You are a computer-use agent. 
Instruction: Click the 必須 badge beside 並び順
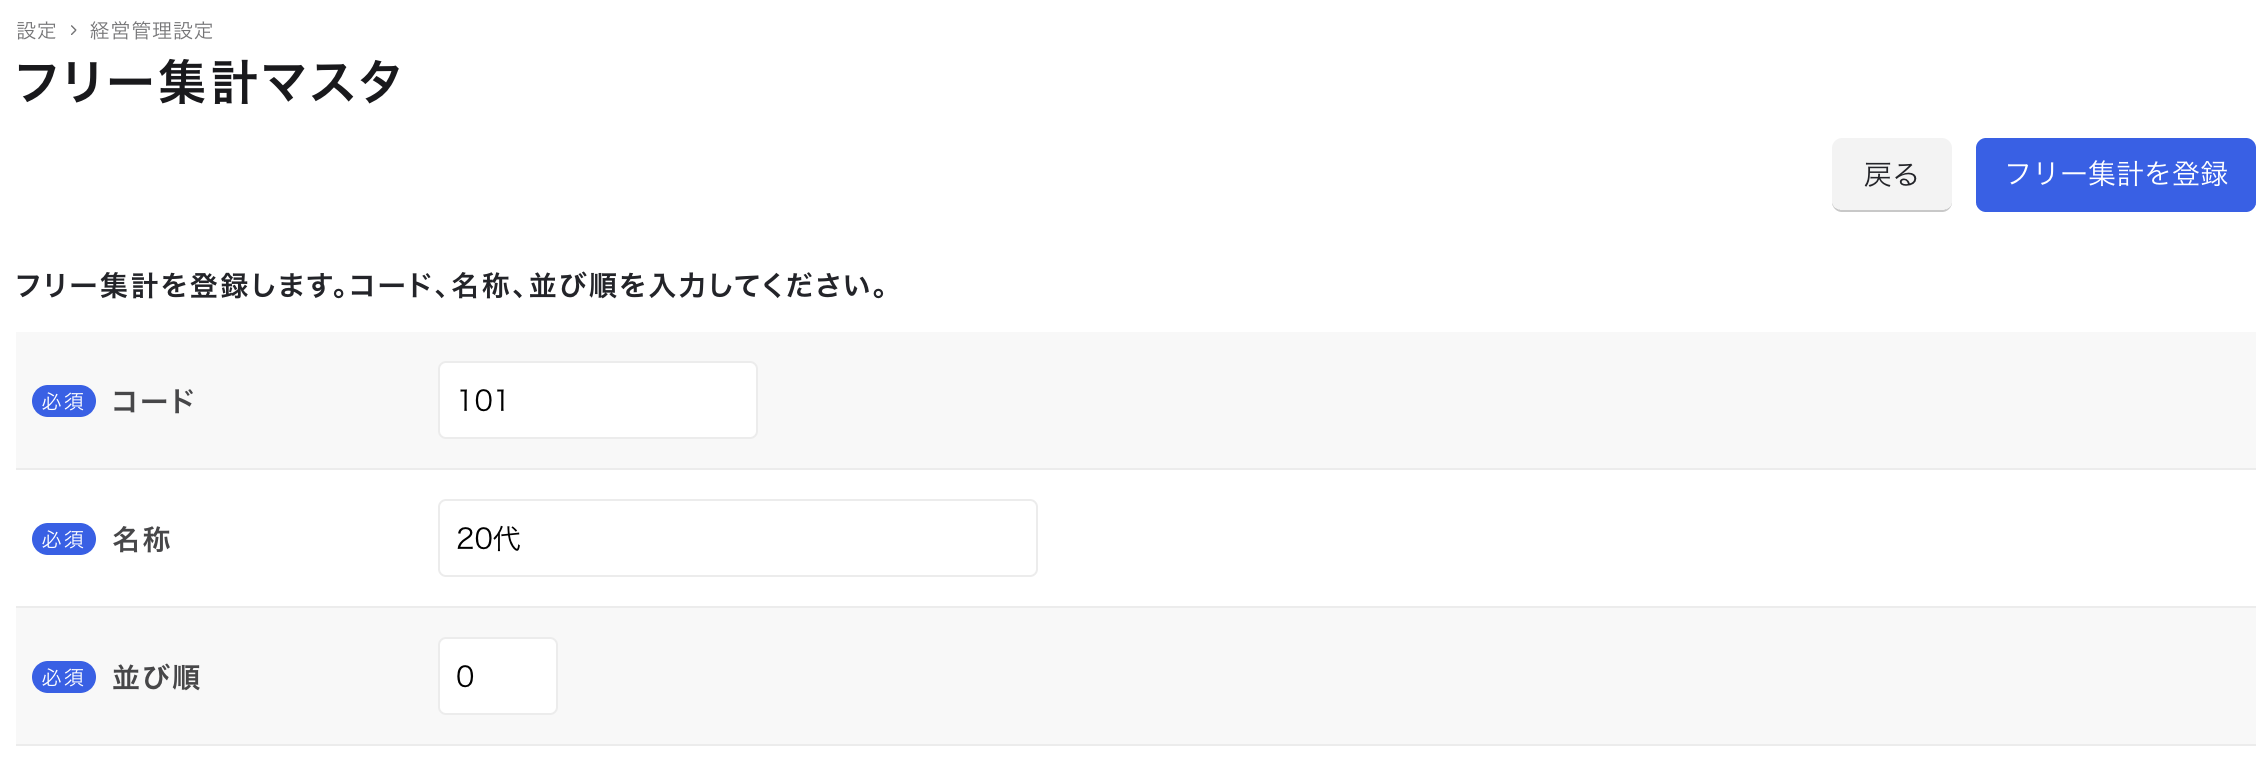[x=64, y=677]
